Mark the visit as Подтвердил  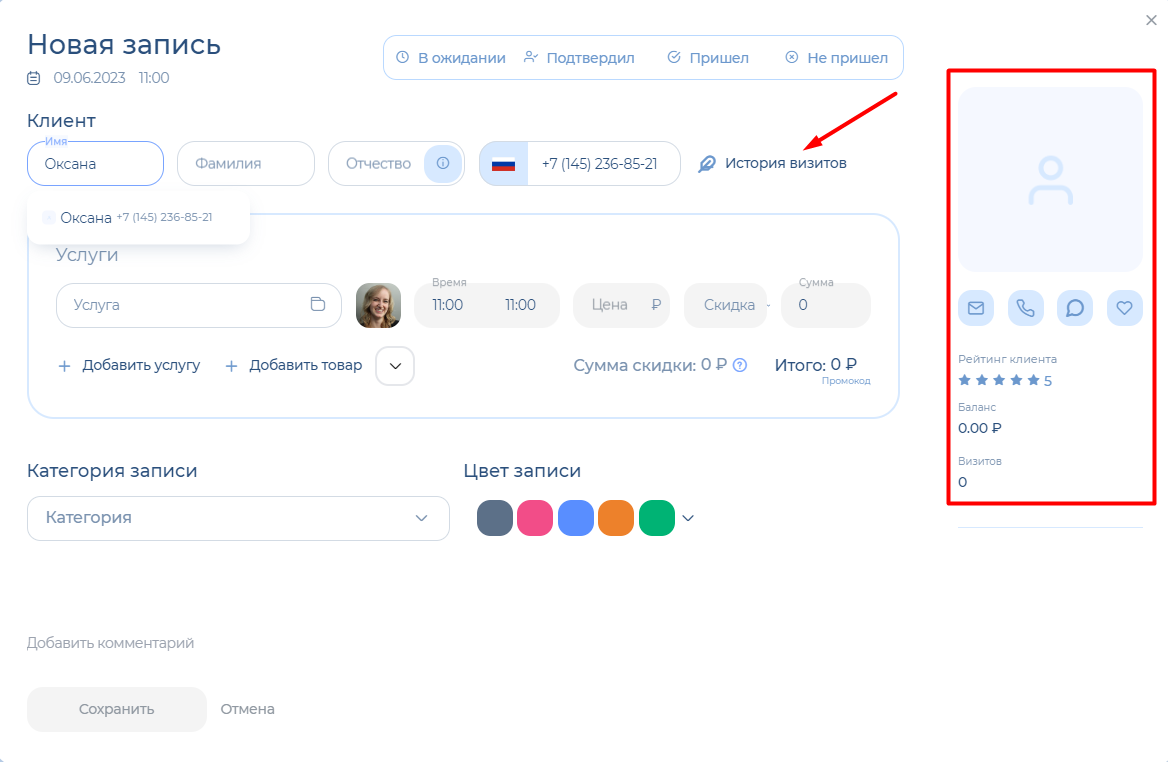tap(579, 58)
